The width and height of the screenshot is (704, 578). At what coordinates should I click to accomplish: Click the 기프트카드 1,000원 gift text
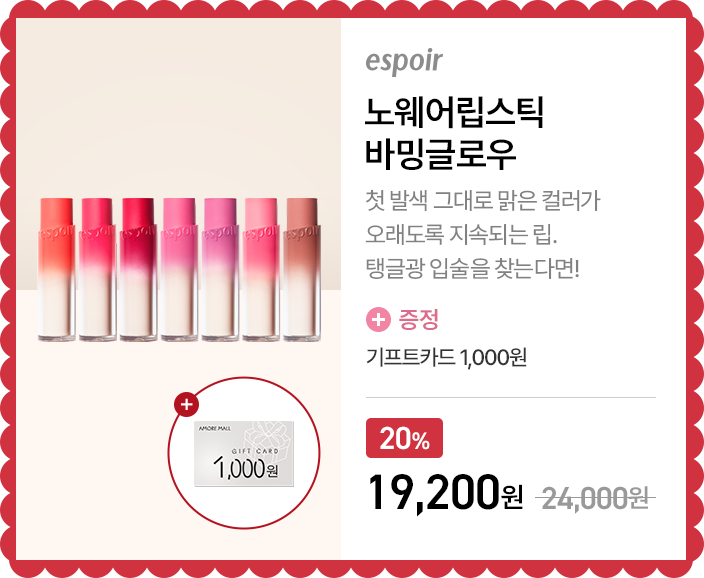(x=446, y=357)
